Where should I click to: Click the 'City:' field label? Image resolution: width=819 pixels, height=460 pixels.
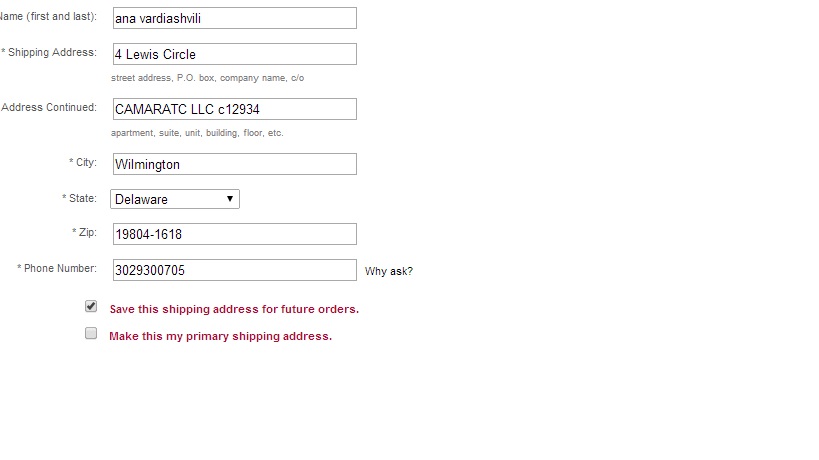[x=84, y=162]
